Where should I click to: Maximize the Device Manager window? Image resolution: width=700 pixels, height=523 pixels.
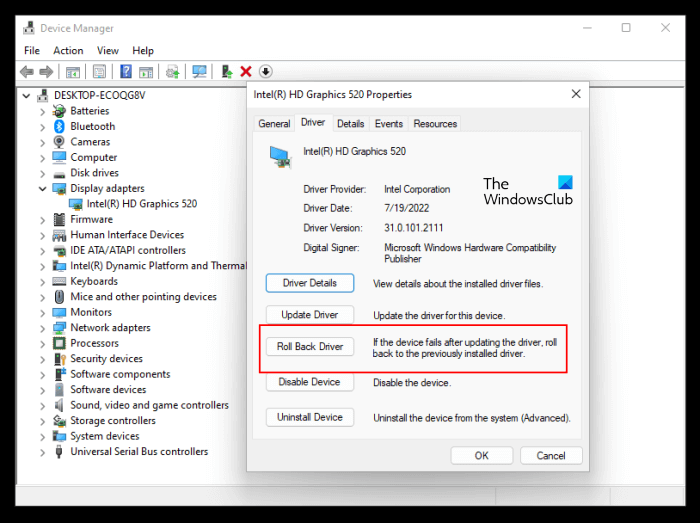click(626, 28)
